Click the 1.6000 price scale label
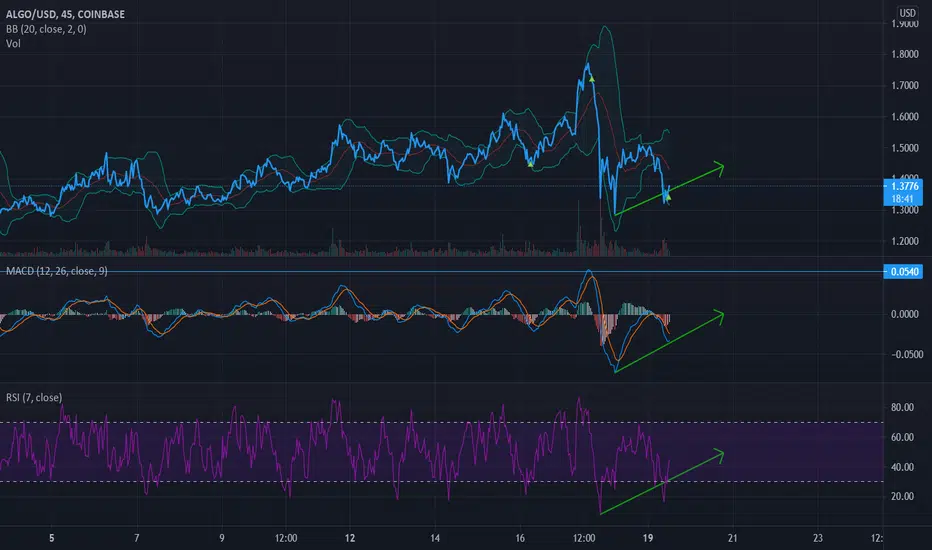 pyautogui.click(x=904, y=117)
